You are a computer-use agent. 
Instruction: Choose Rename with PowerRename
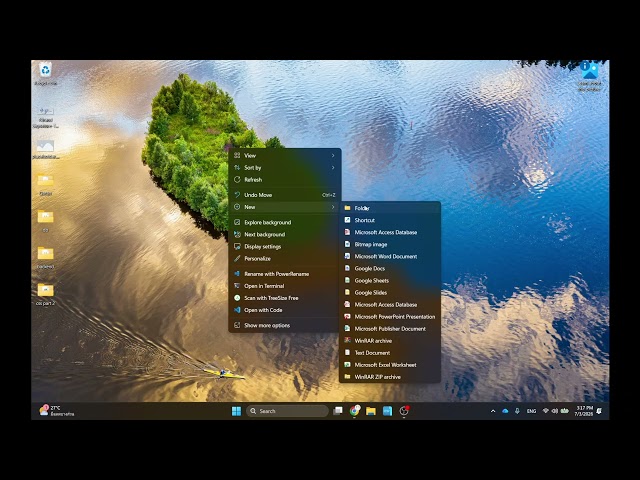click(x=284, y=274)
